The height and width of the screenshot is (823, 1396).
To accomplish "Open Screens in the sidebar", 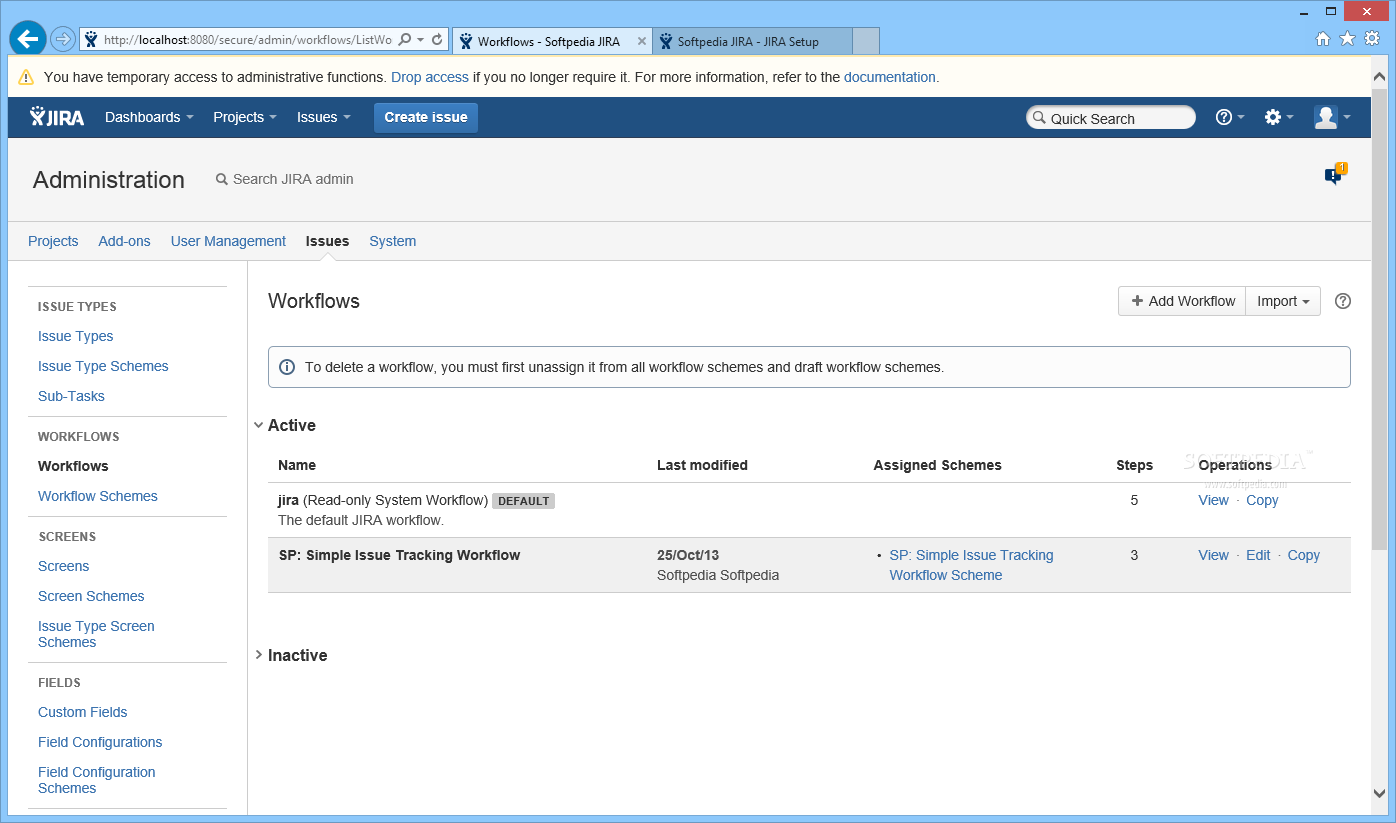I will pyautogui.click(x=63, y=566).
